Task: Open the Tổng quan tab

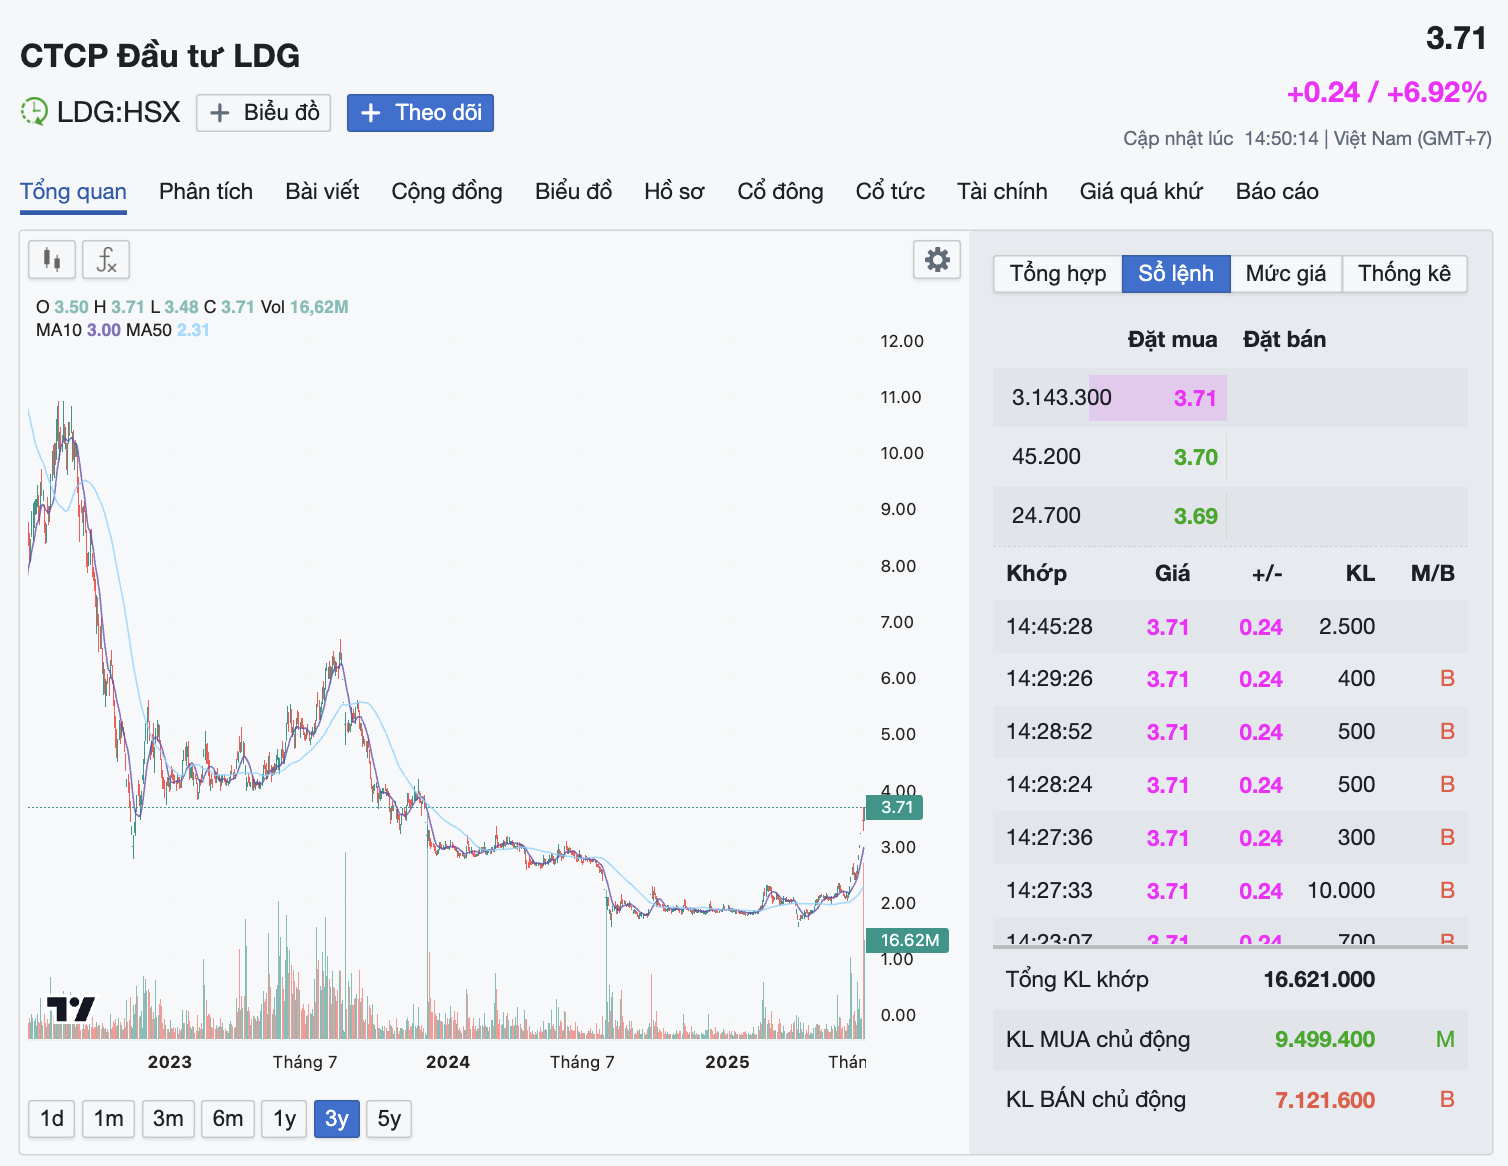Action: 73,191
